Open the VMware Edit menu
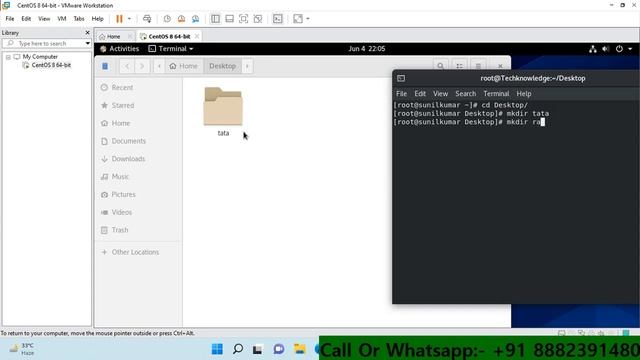Screen dimensions: 640x360 (26, 19)
